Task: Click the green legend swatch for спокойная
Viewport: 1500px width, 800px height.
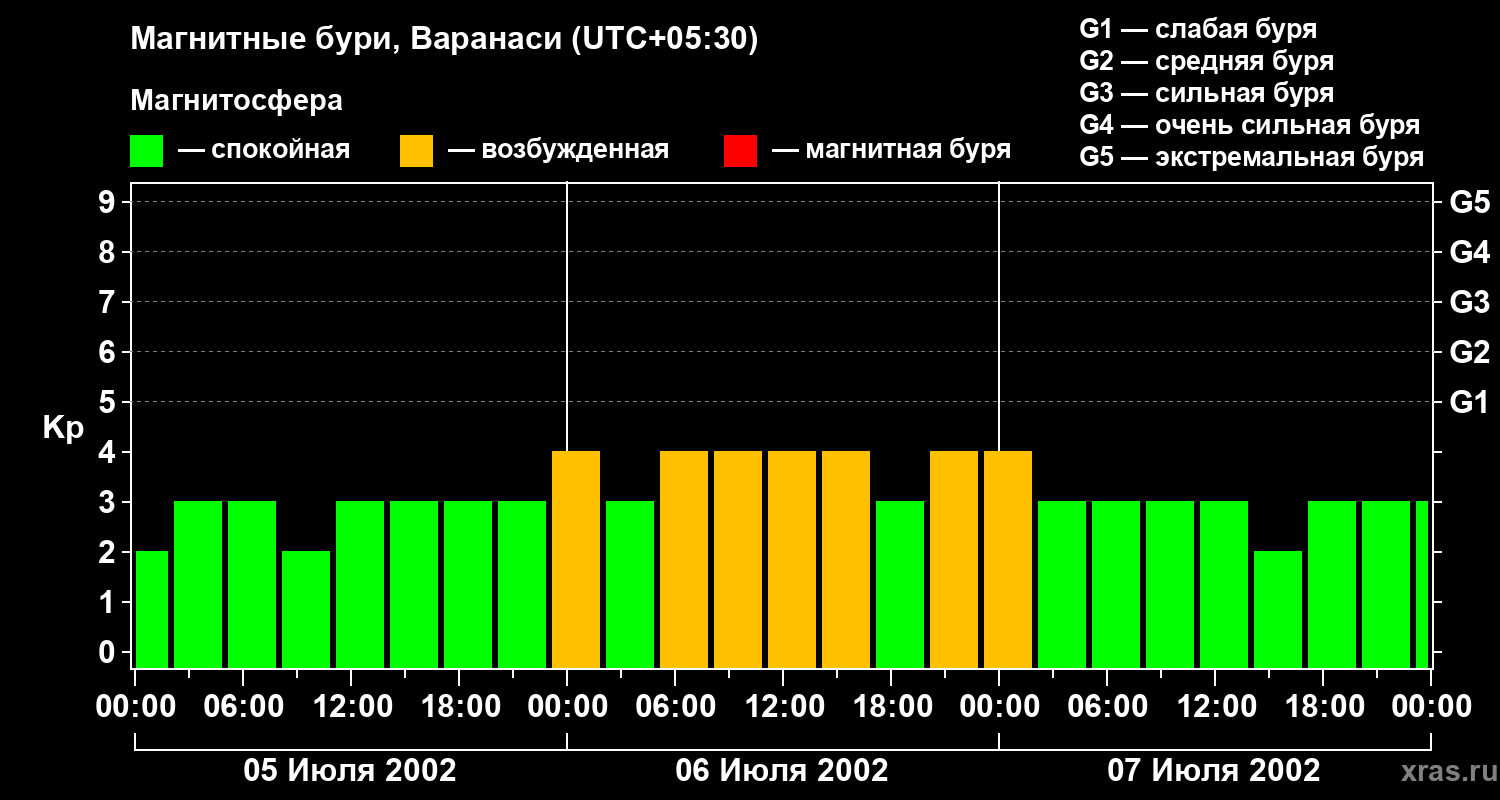Action: click(x=146, y=151)
